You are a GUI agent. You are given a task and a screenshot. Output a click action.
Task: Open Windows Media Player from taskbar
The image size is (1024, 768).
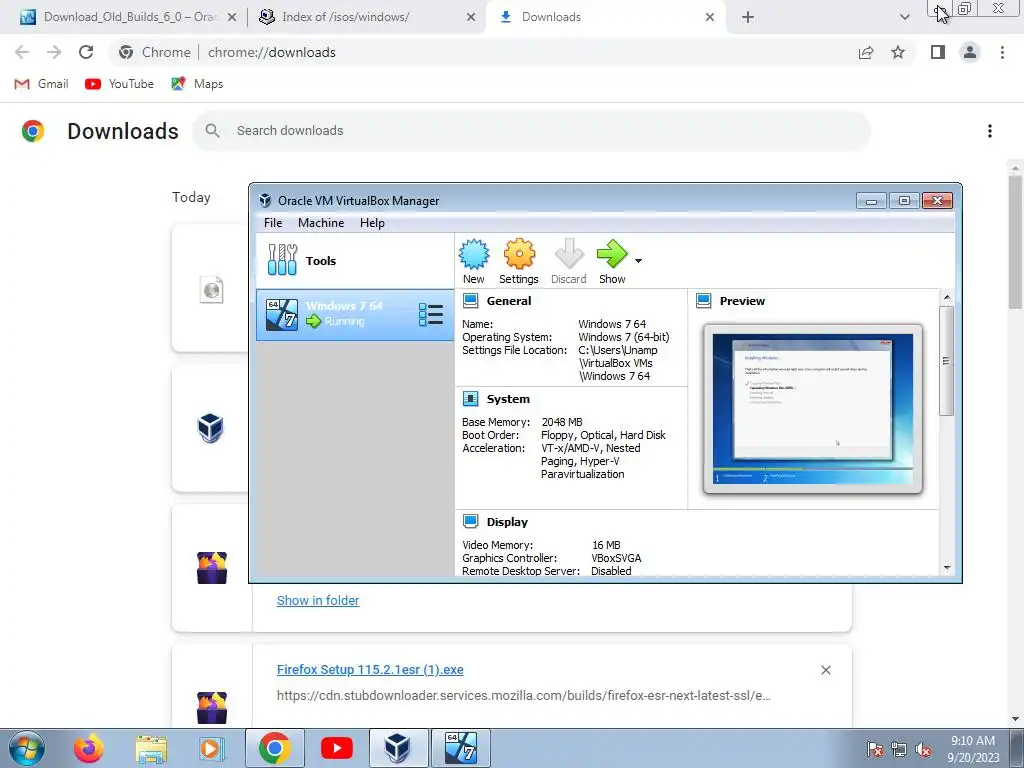[x=212, y=748]
